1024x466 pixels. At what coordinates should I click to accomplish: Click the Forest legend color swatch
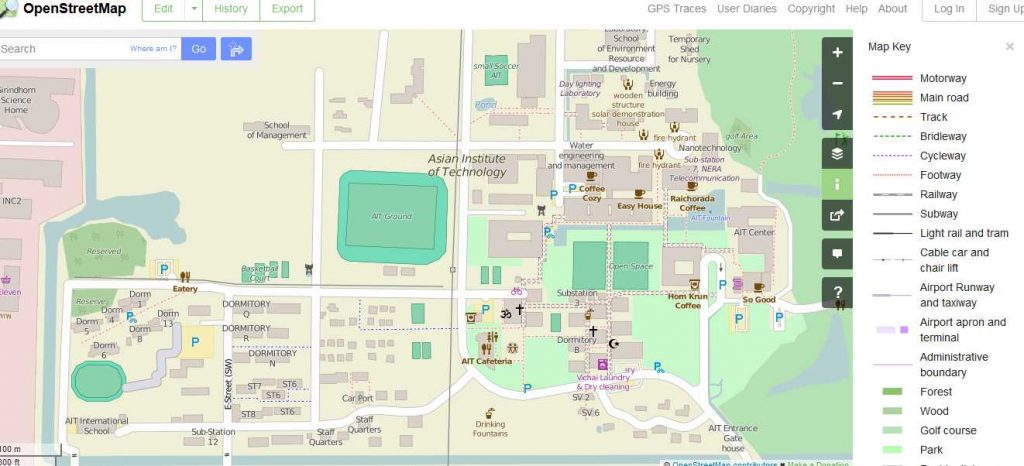[892, 392]
